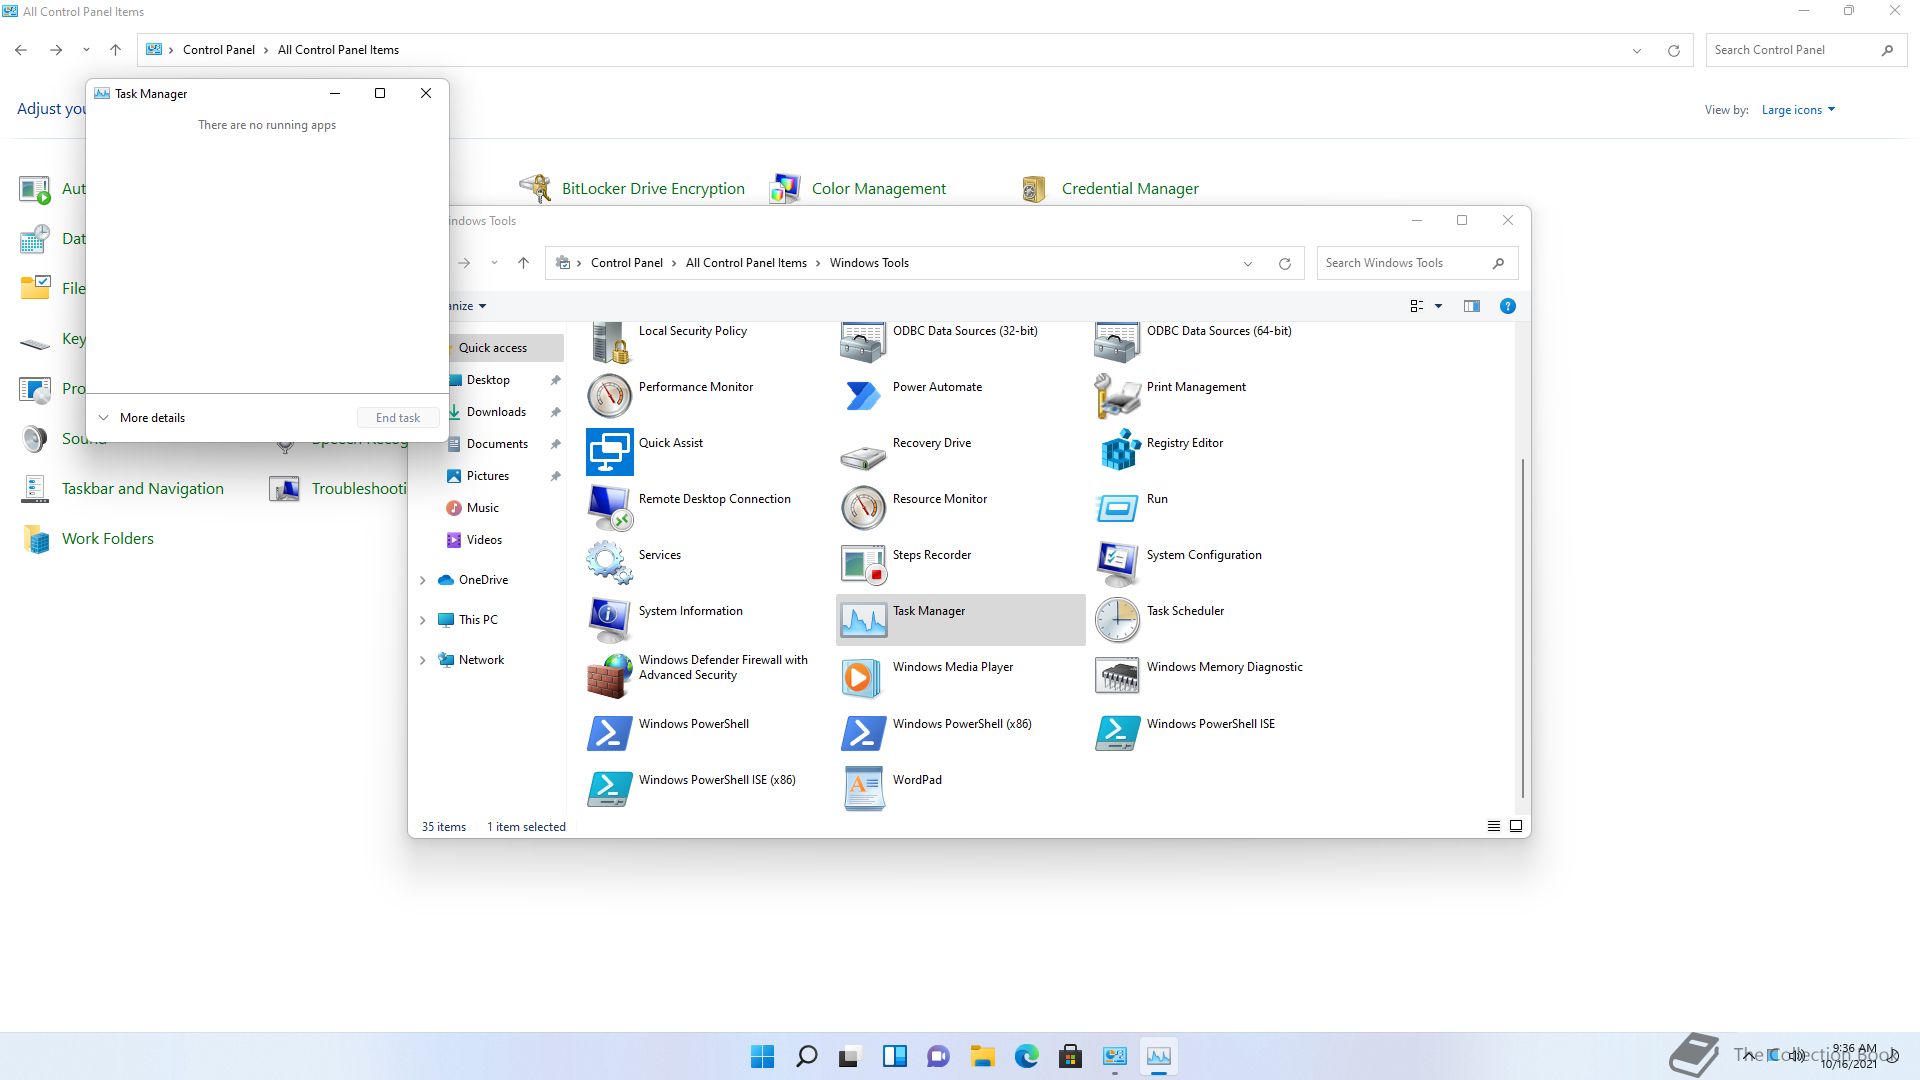Open the Run icon
Viewport: 1920px width, 1080px height.
pyautogui.click(x=1117, y=508)
